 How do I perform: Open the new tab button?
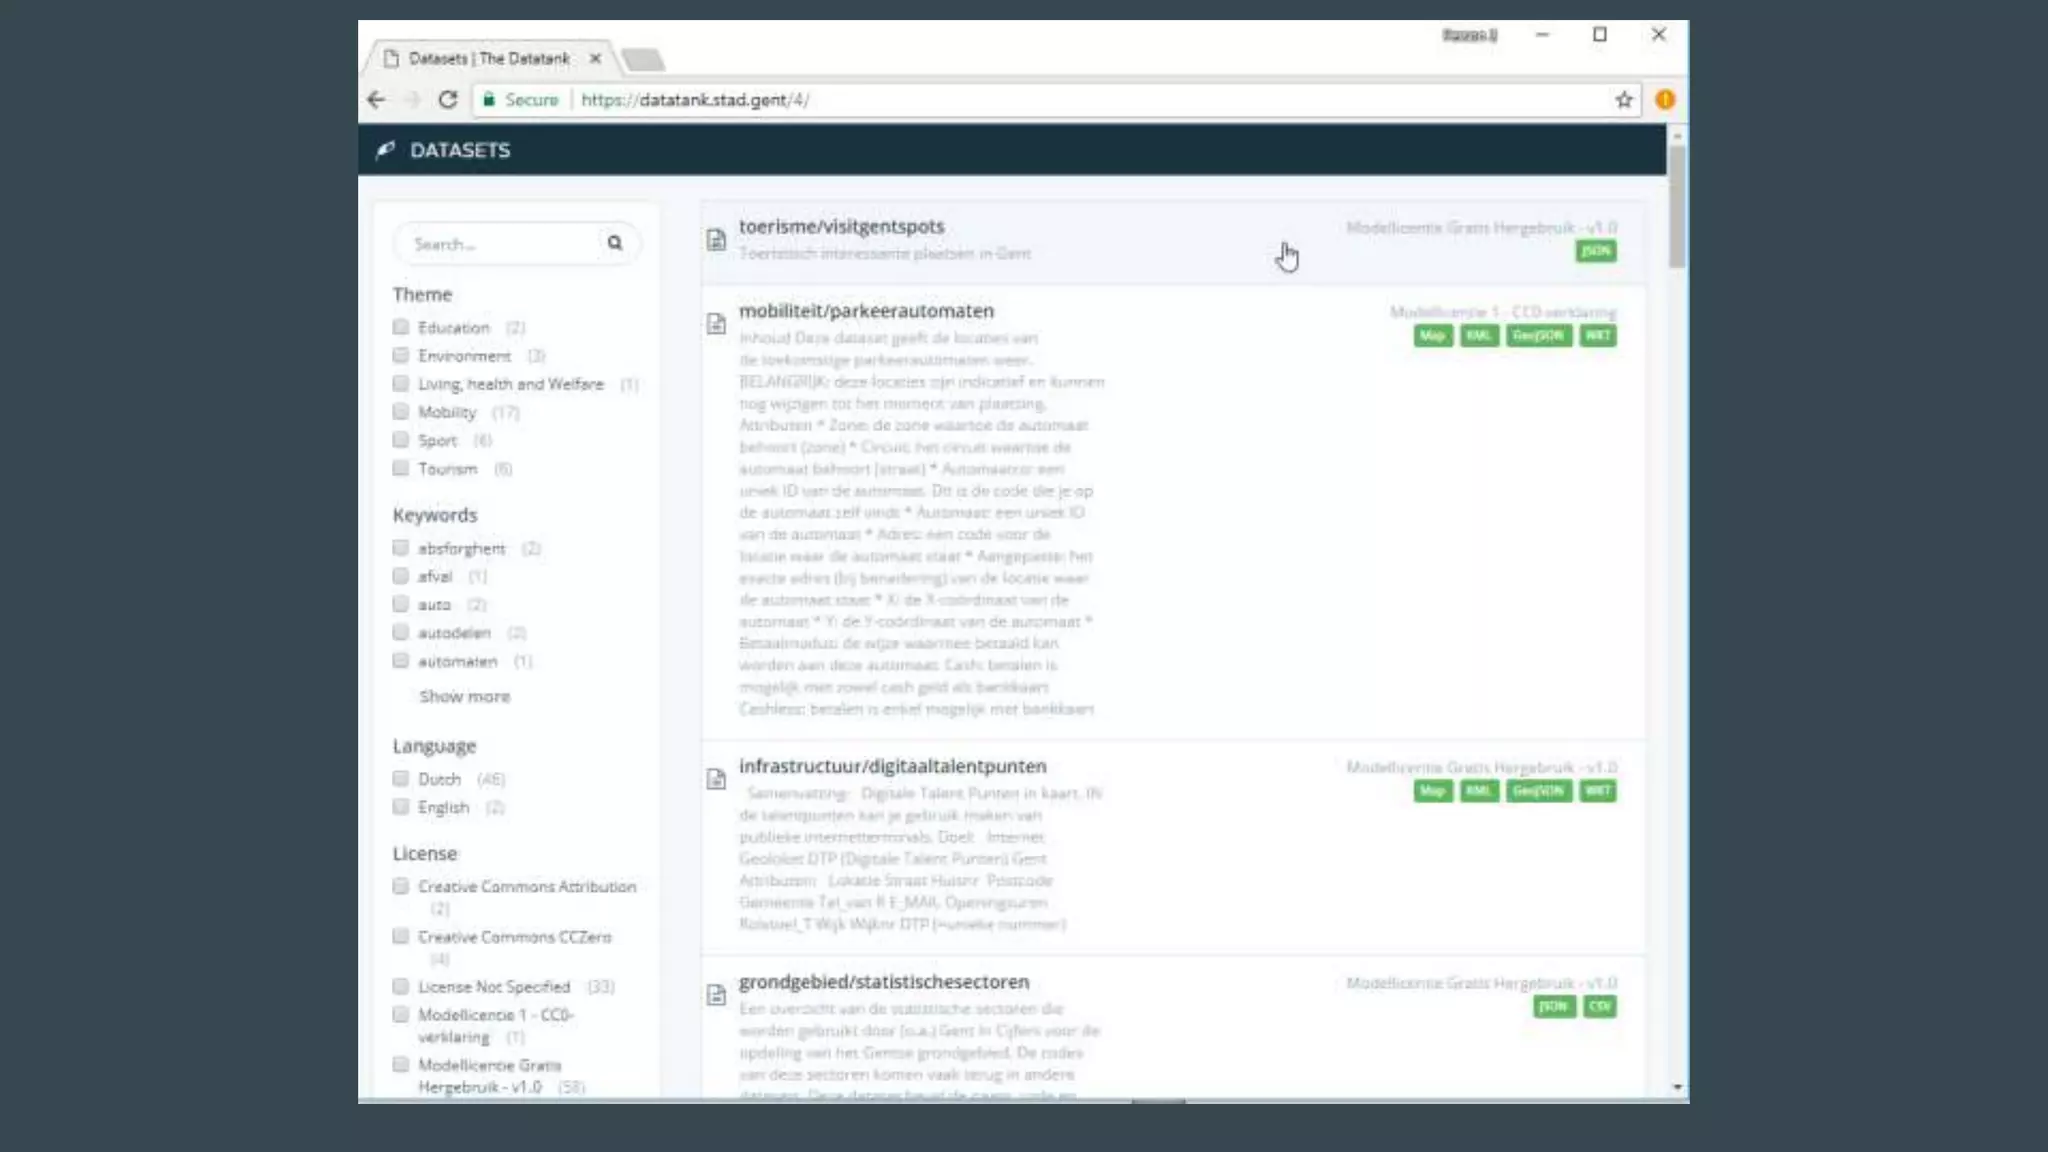point(643,60)
